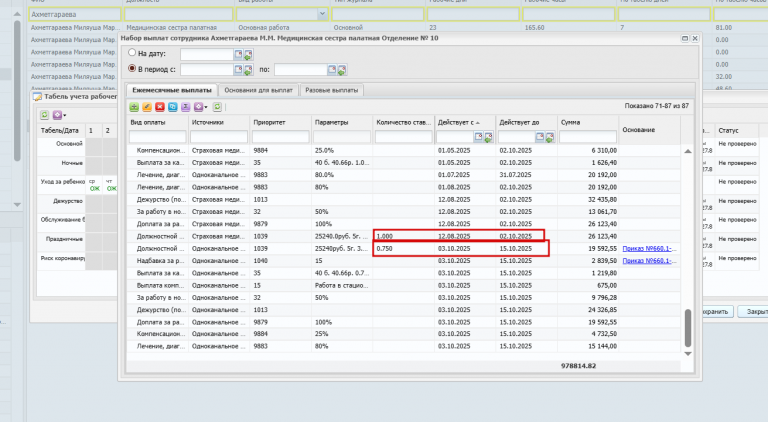This screenshot has width=768, height=422.
Task: Click the pencil edit icon in payments toolbar
Action: (147, 106)
